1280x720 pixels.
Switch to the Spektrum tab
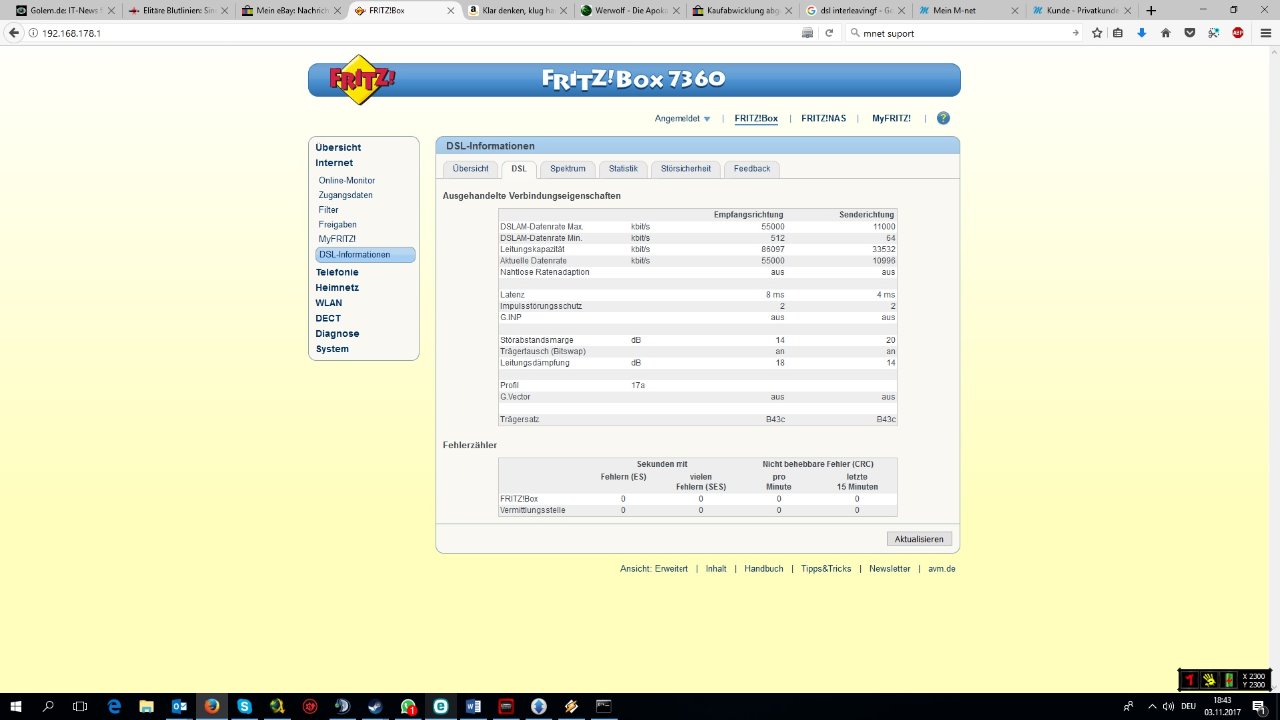pyautogui.click(x=567, y=169)
